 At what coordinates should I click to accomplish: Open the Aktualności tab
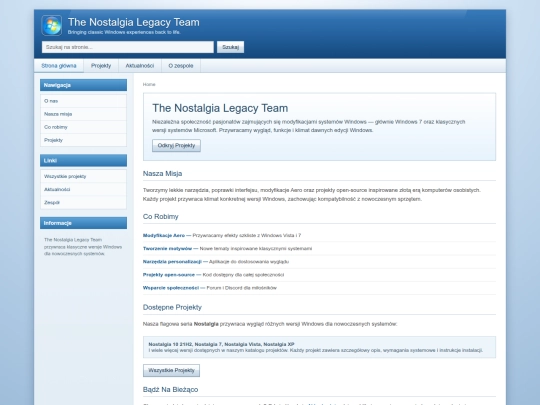(x=140, y=66)
